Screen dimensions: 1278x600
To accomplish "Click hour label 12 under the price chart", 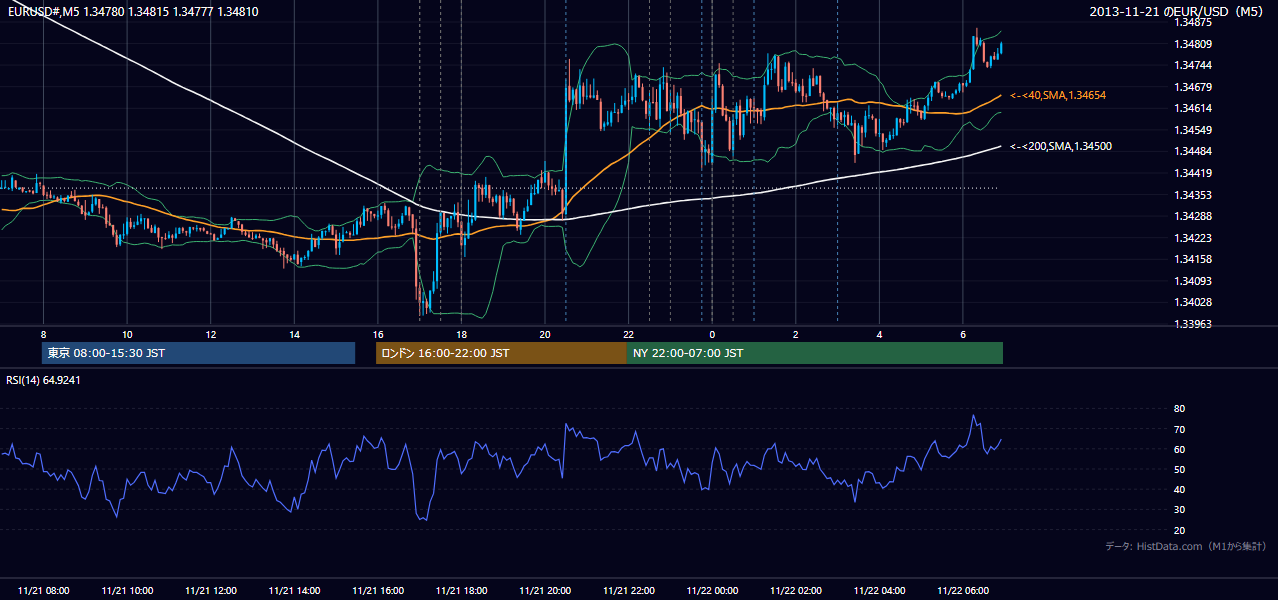I will click(211, 334).
